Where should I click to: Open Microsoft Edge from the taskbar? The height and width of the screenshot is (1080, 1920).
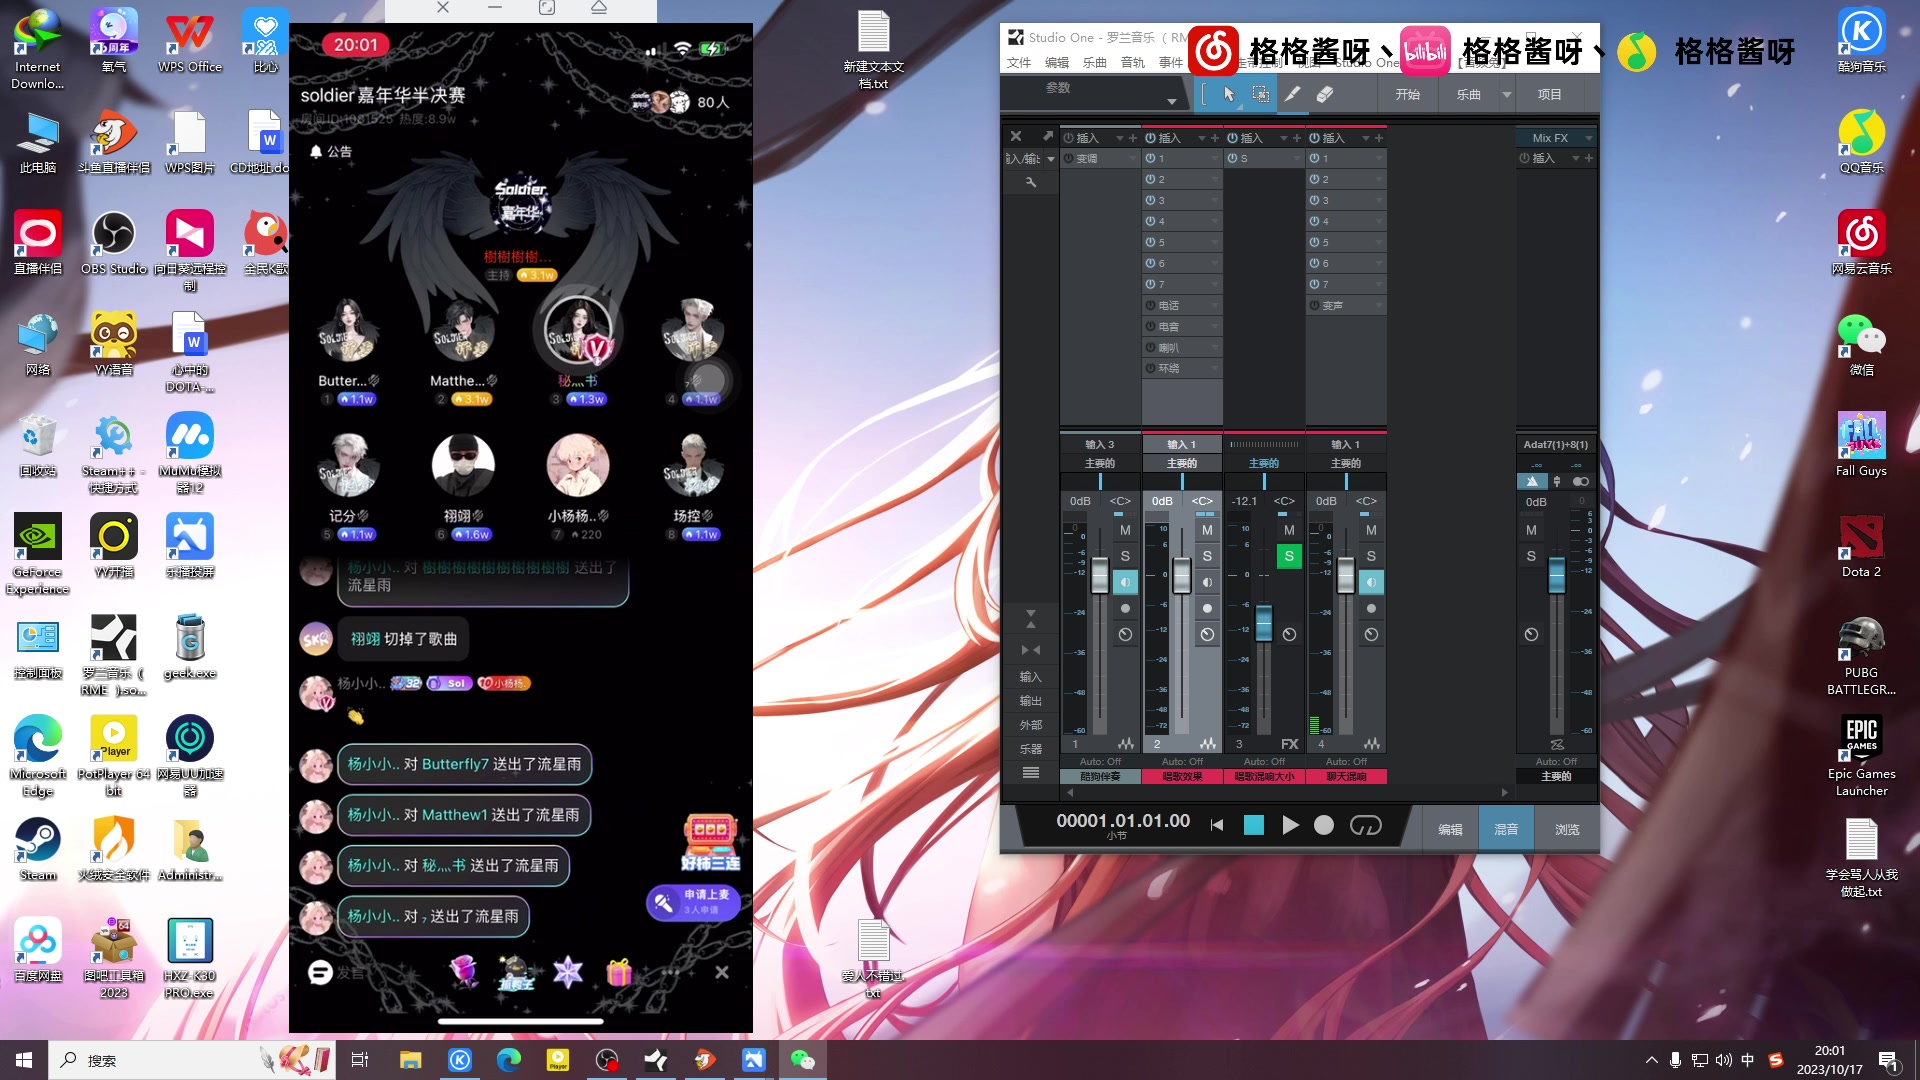[x=509, y=1060]
